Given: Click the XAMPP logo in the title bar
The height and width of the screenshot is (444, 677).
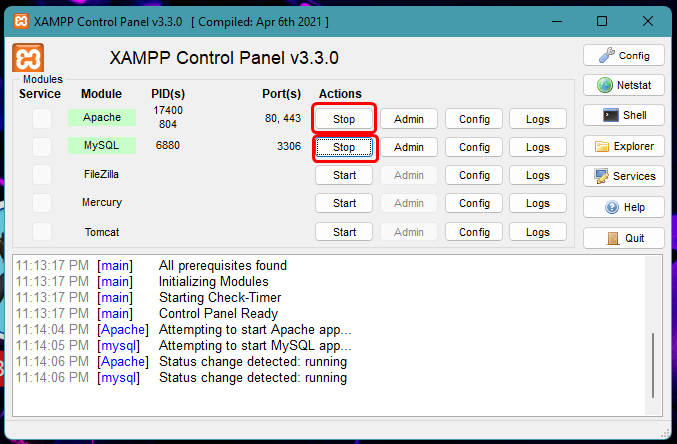Looking at the screenshot, I should click(x=21, y=21).
